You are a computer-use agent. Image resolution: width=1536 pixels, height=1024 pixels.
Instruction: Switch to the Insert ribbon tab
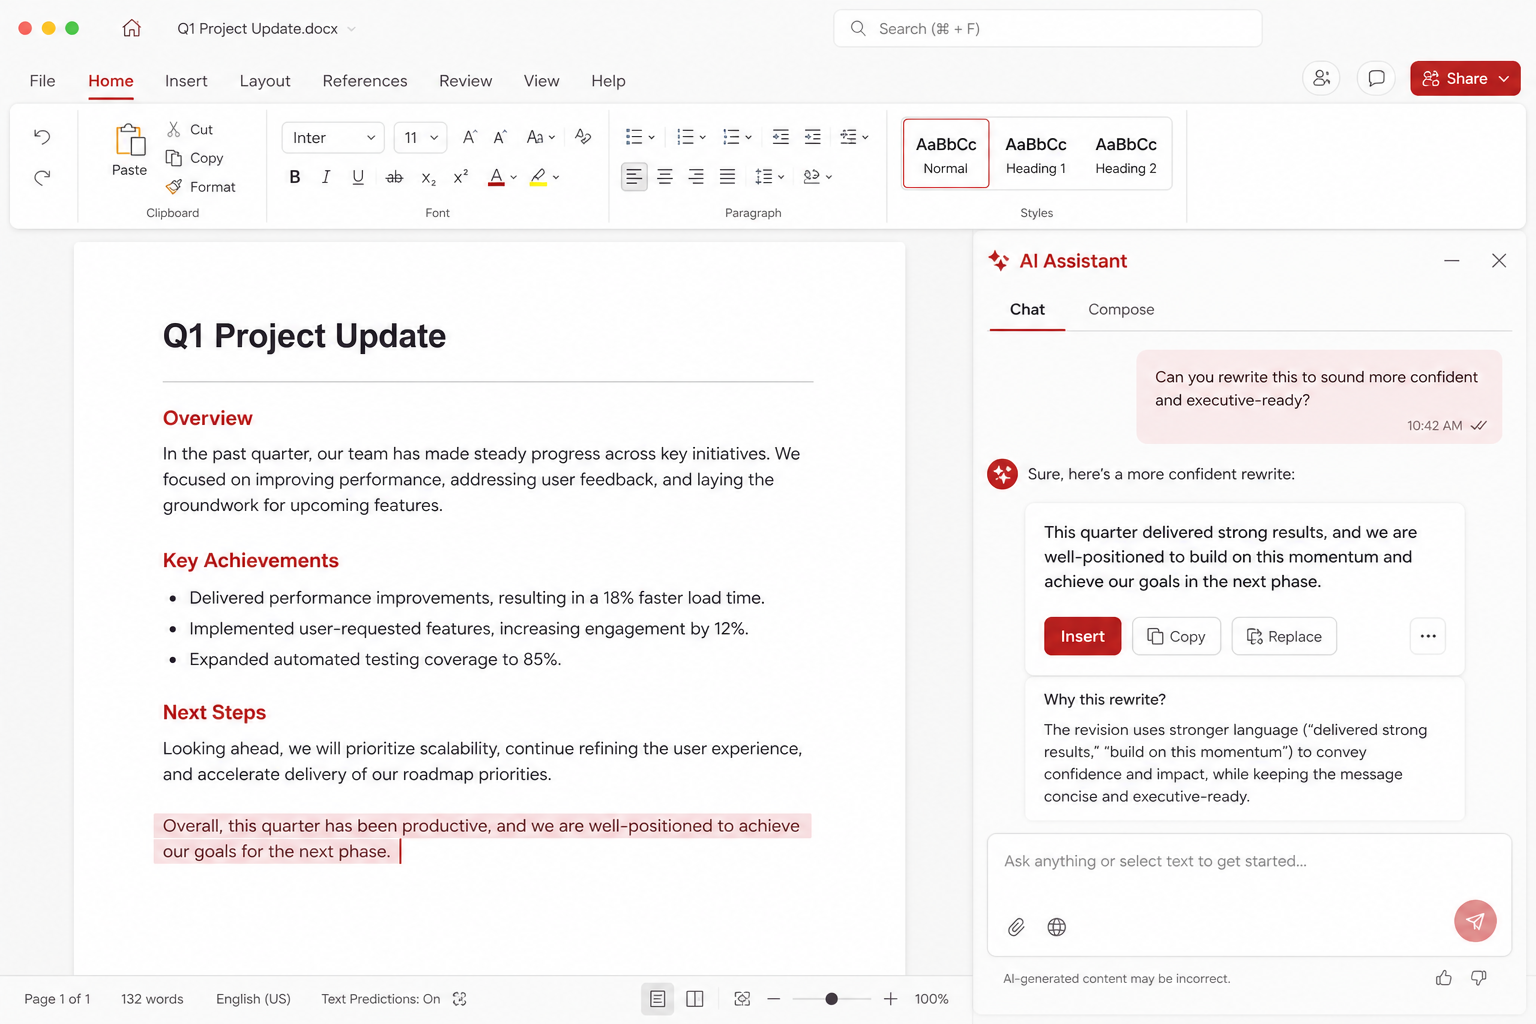tap(186, 81)
